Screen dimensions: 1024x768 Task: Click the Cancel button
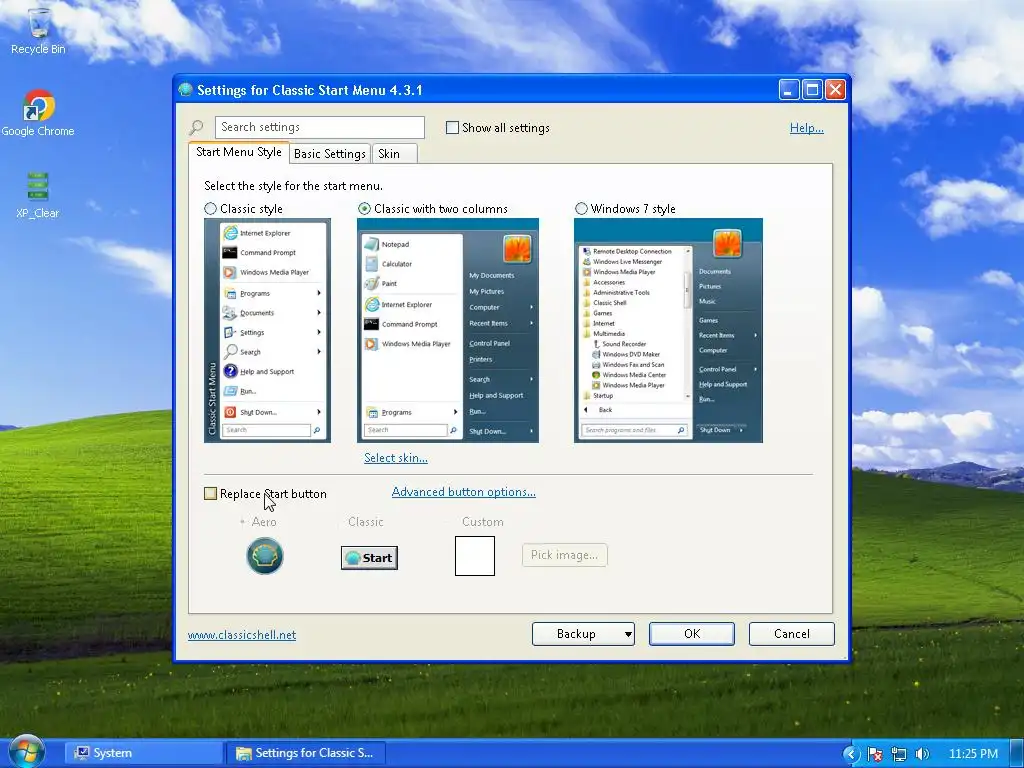point(792,633)
